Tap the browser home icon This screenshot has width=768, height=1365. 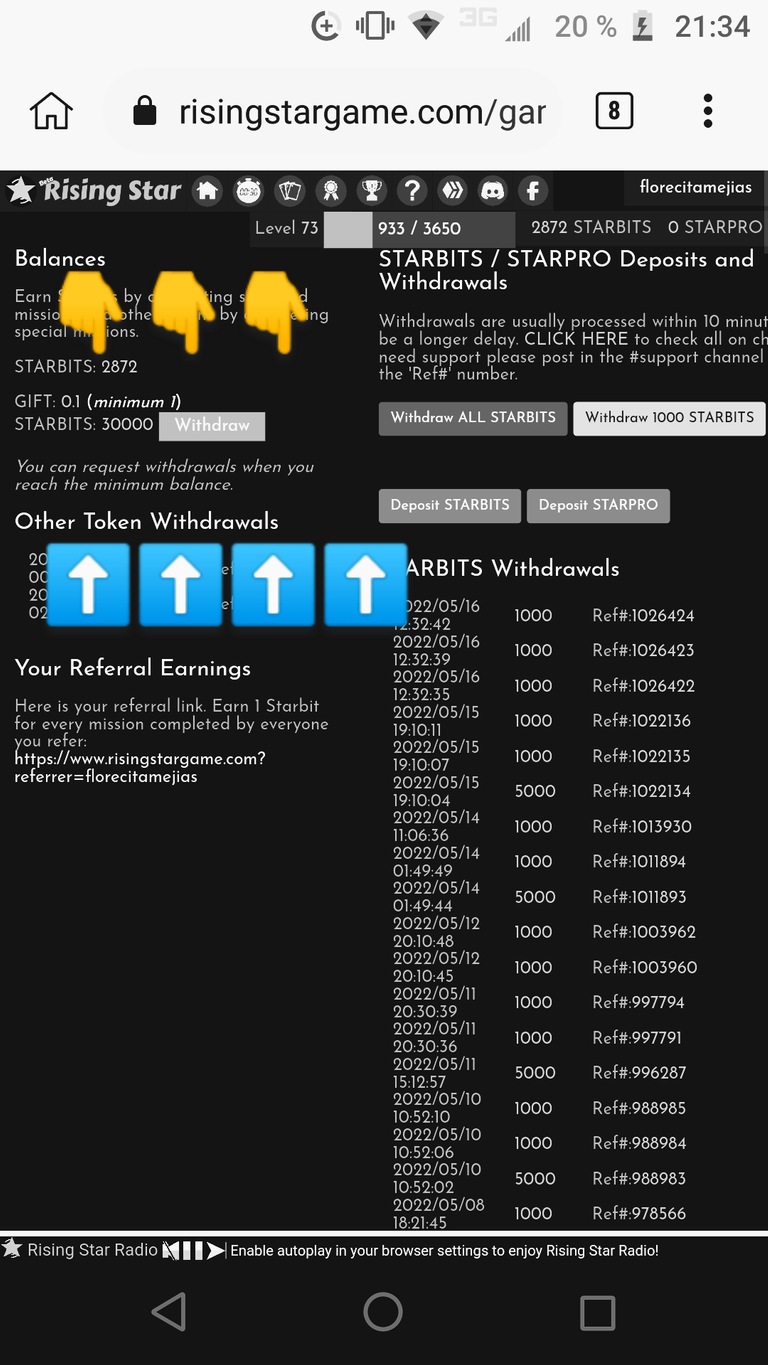tap(52, 112)
